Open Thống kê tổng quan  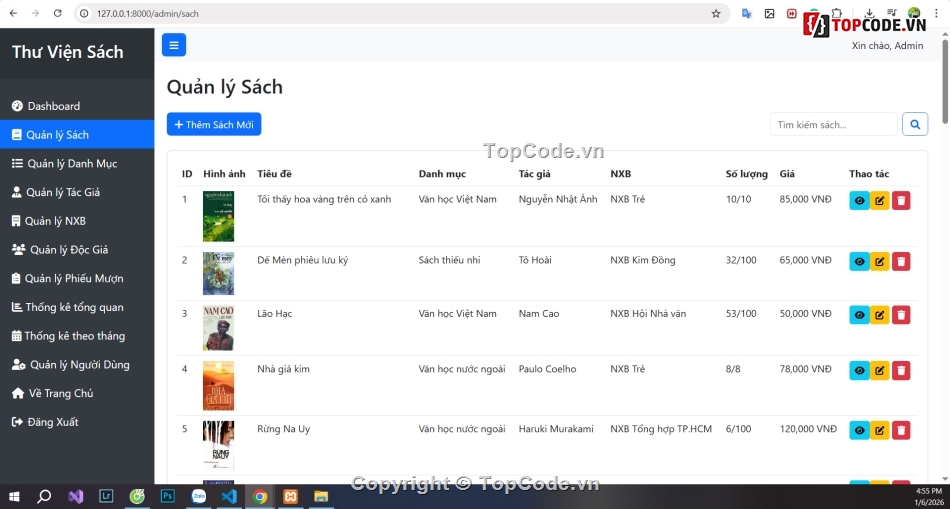(77, 307)
